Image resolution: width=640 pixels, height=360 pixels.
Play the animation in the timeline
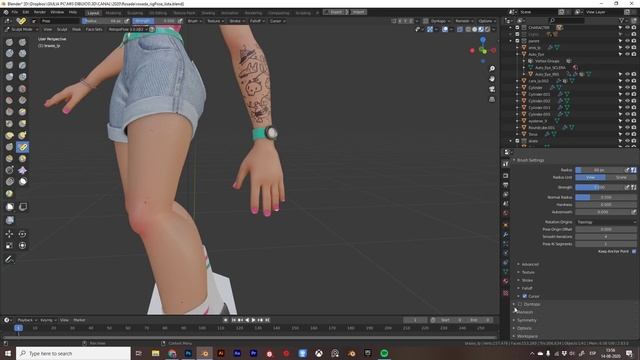253,320
